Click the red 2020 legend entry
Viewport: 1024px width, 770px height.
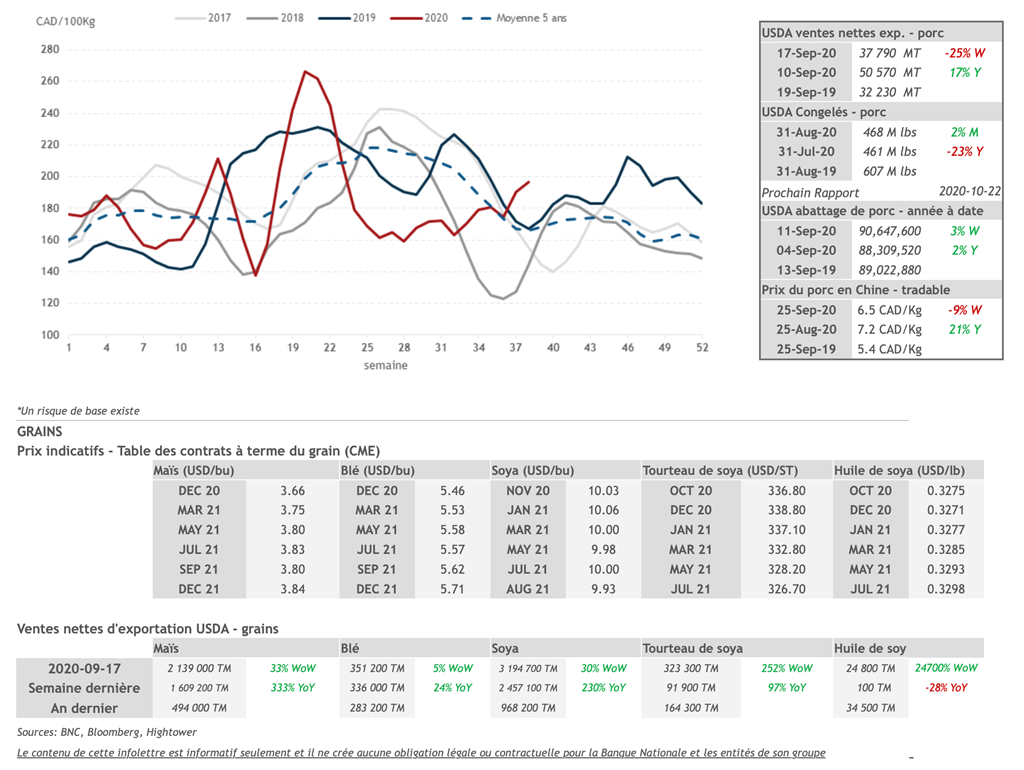pyautogui.click(x=422, y=18)
